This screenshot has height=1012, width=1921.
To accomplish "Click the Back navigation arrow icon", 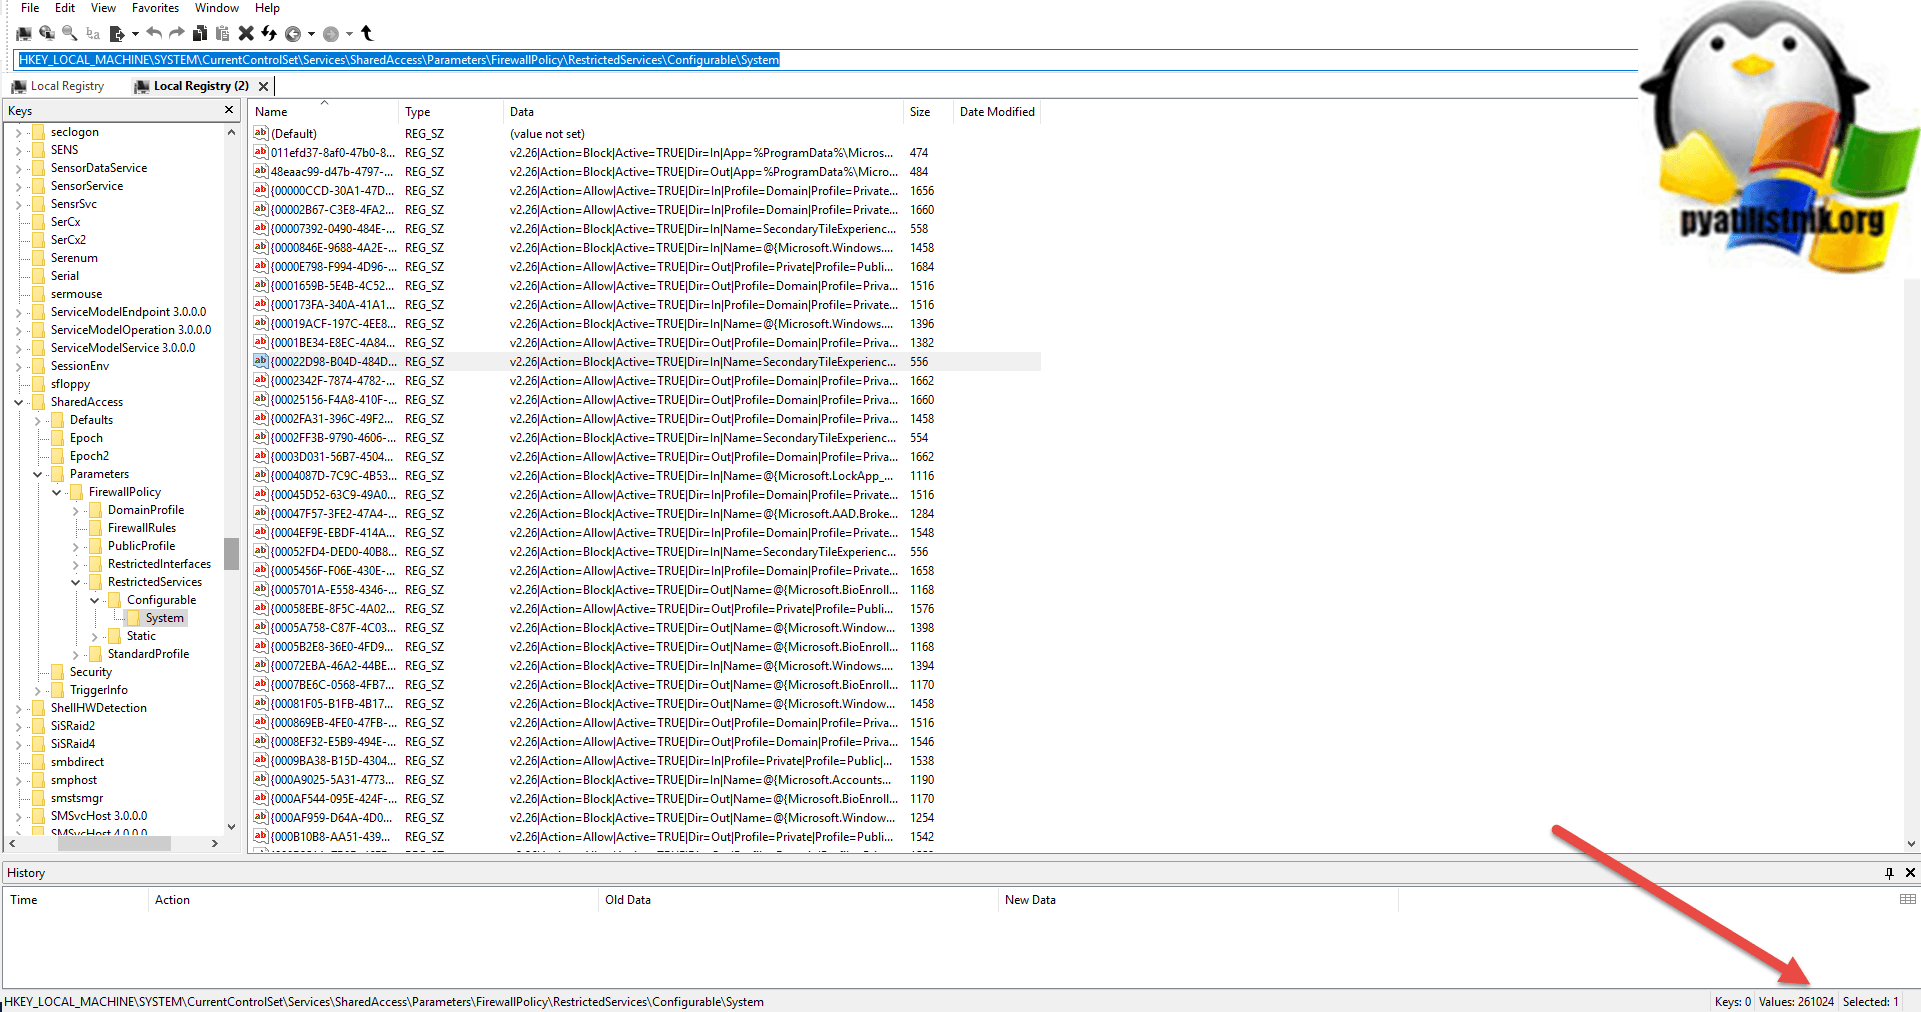I will click(x=293, y=34).
